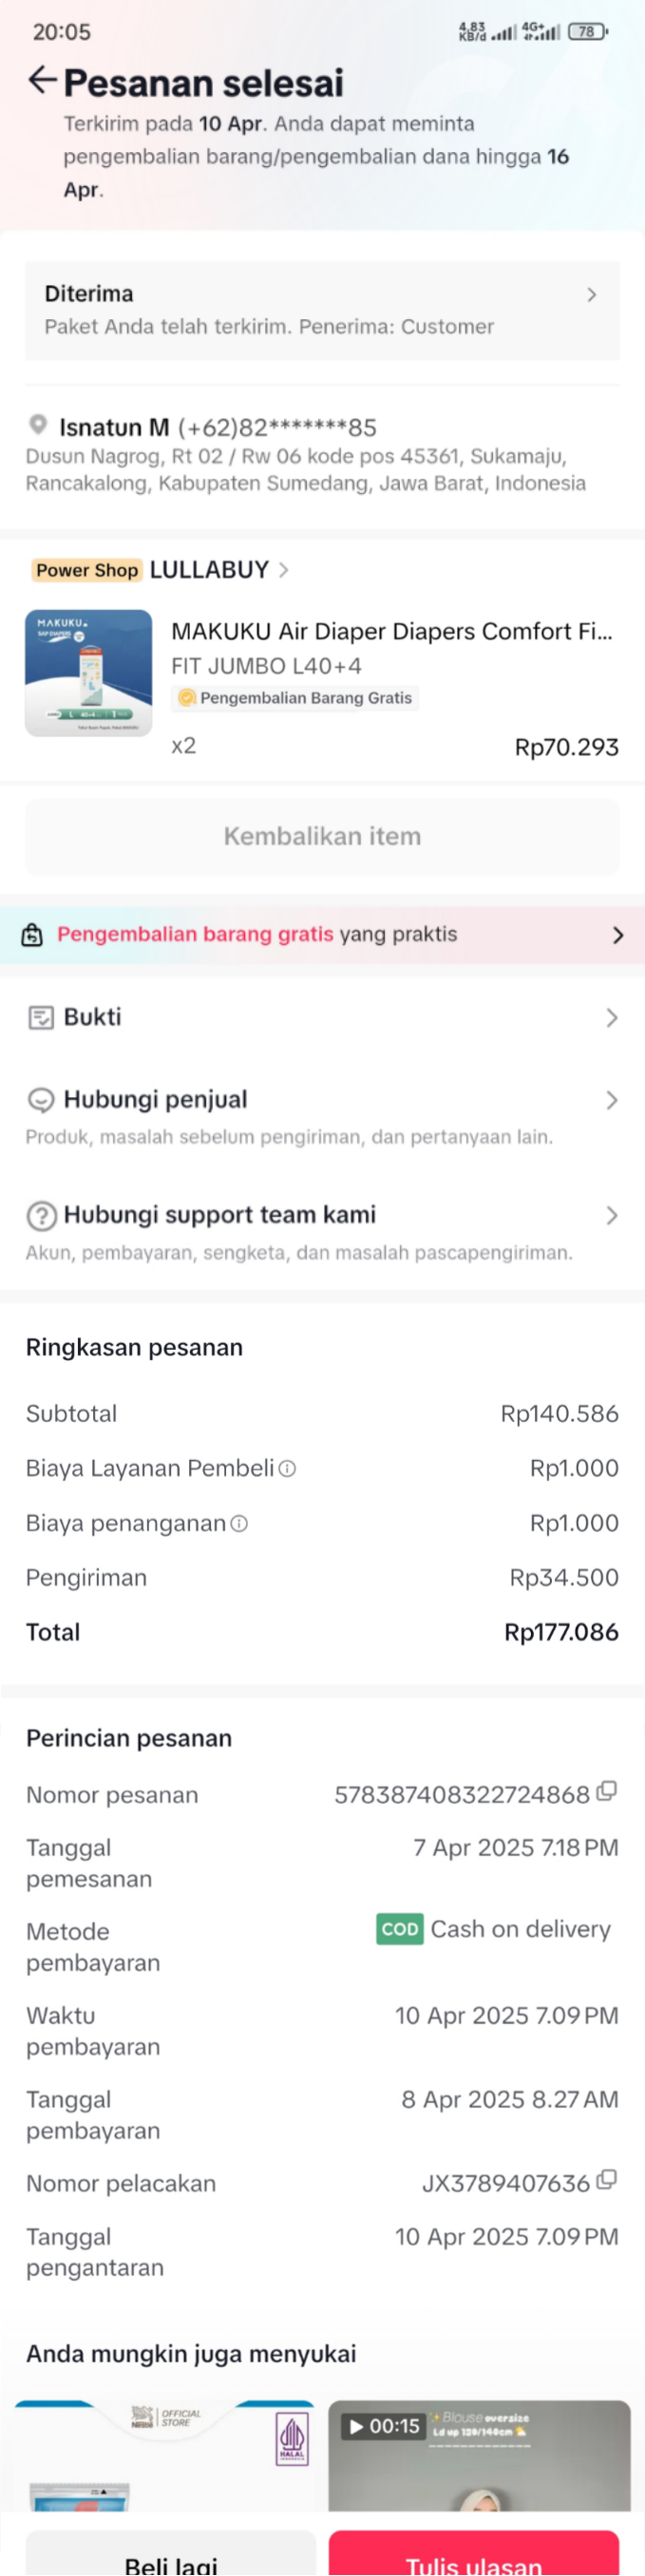
Task: Tap info icon next to Biaya penanganan
Action: pos(239,1523)
